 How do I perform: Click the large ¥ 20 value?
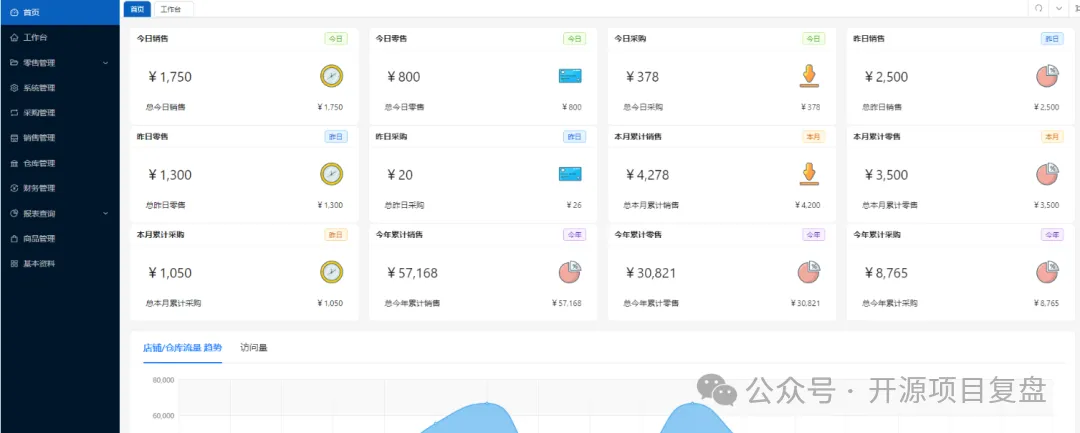click(x=399, y=175)
